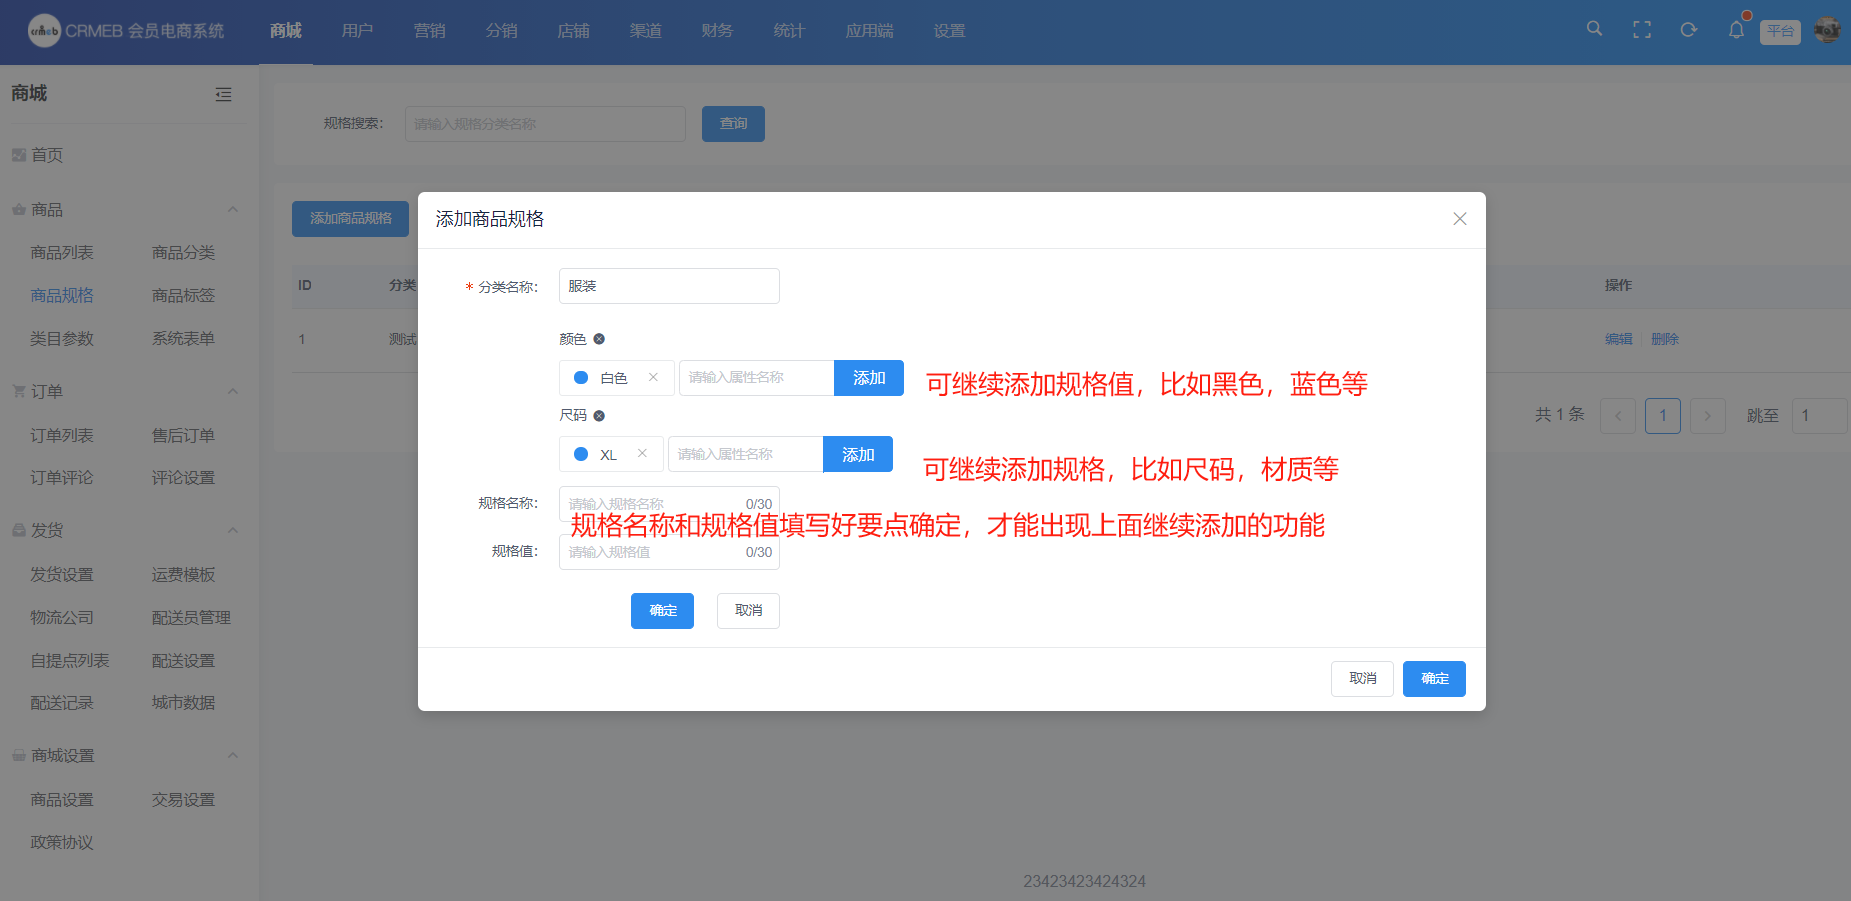Click 添加 button next to 白色 value
Screen dimensions: 1851x901
point(868,378)
